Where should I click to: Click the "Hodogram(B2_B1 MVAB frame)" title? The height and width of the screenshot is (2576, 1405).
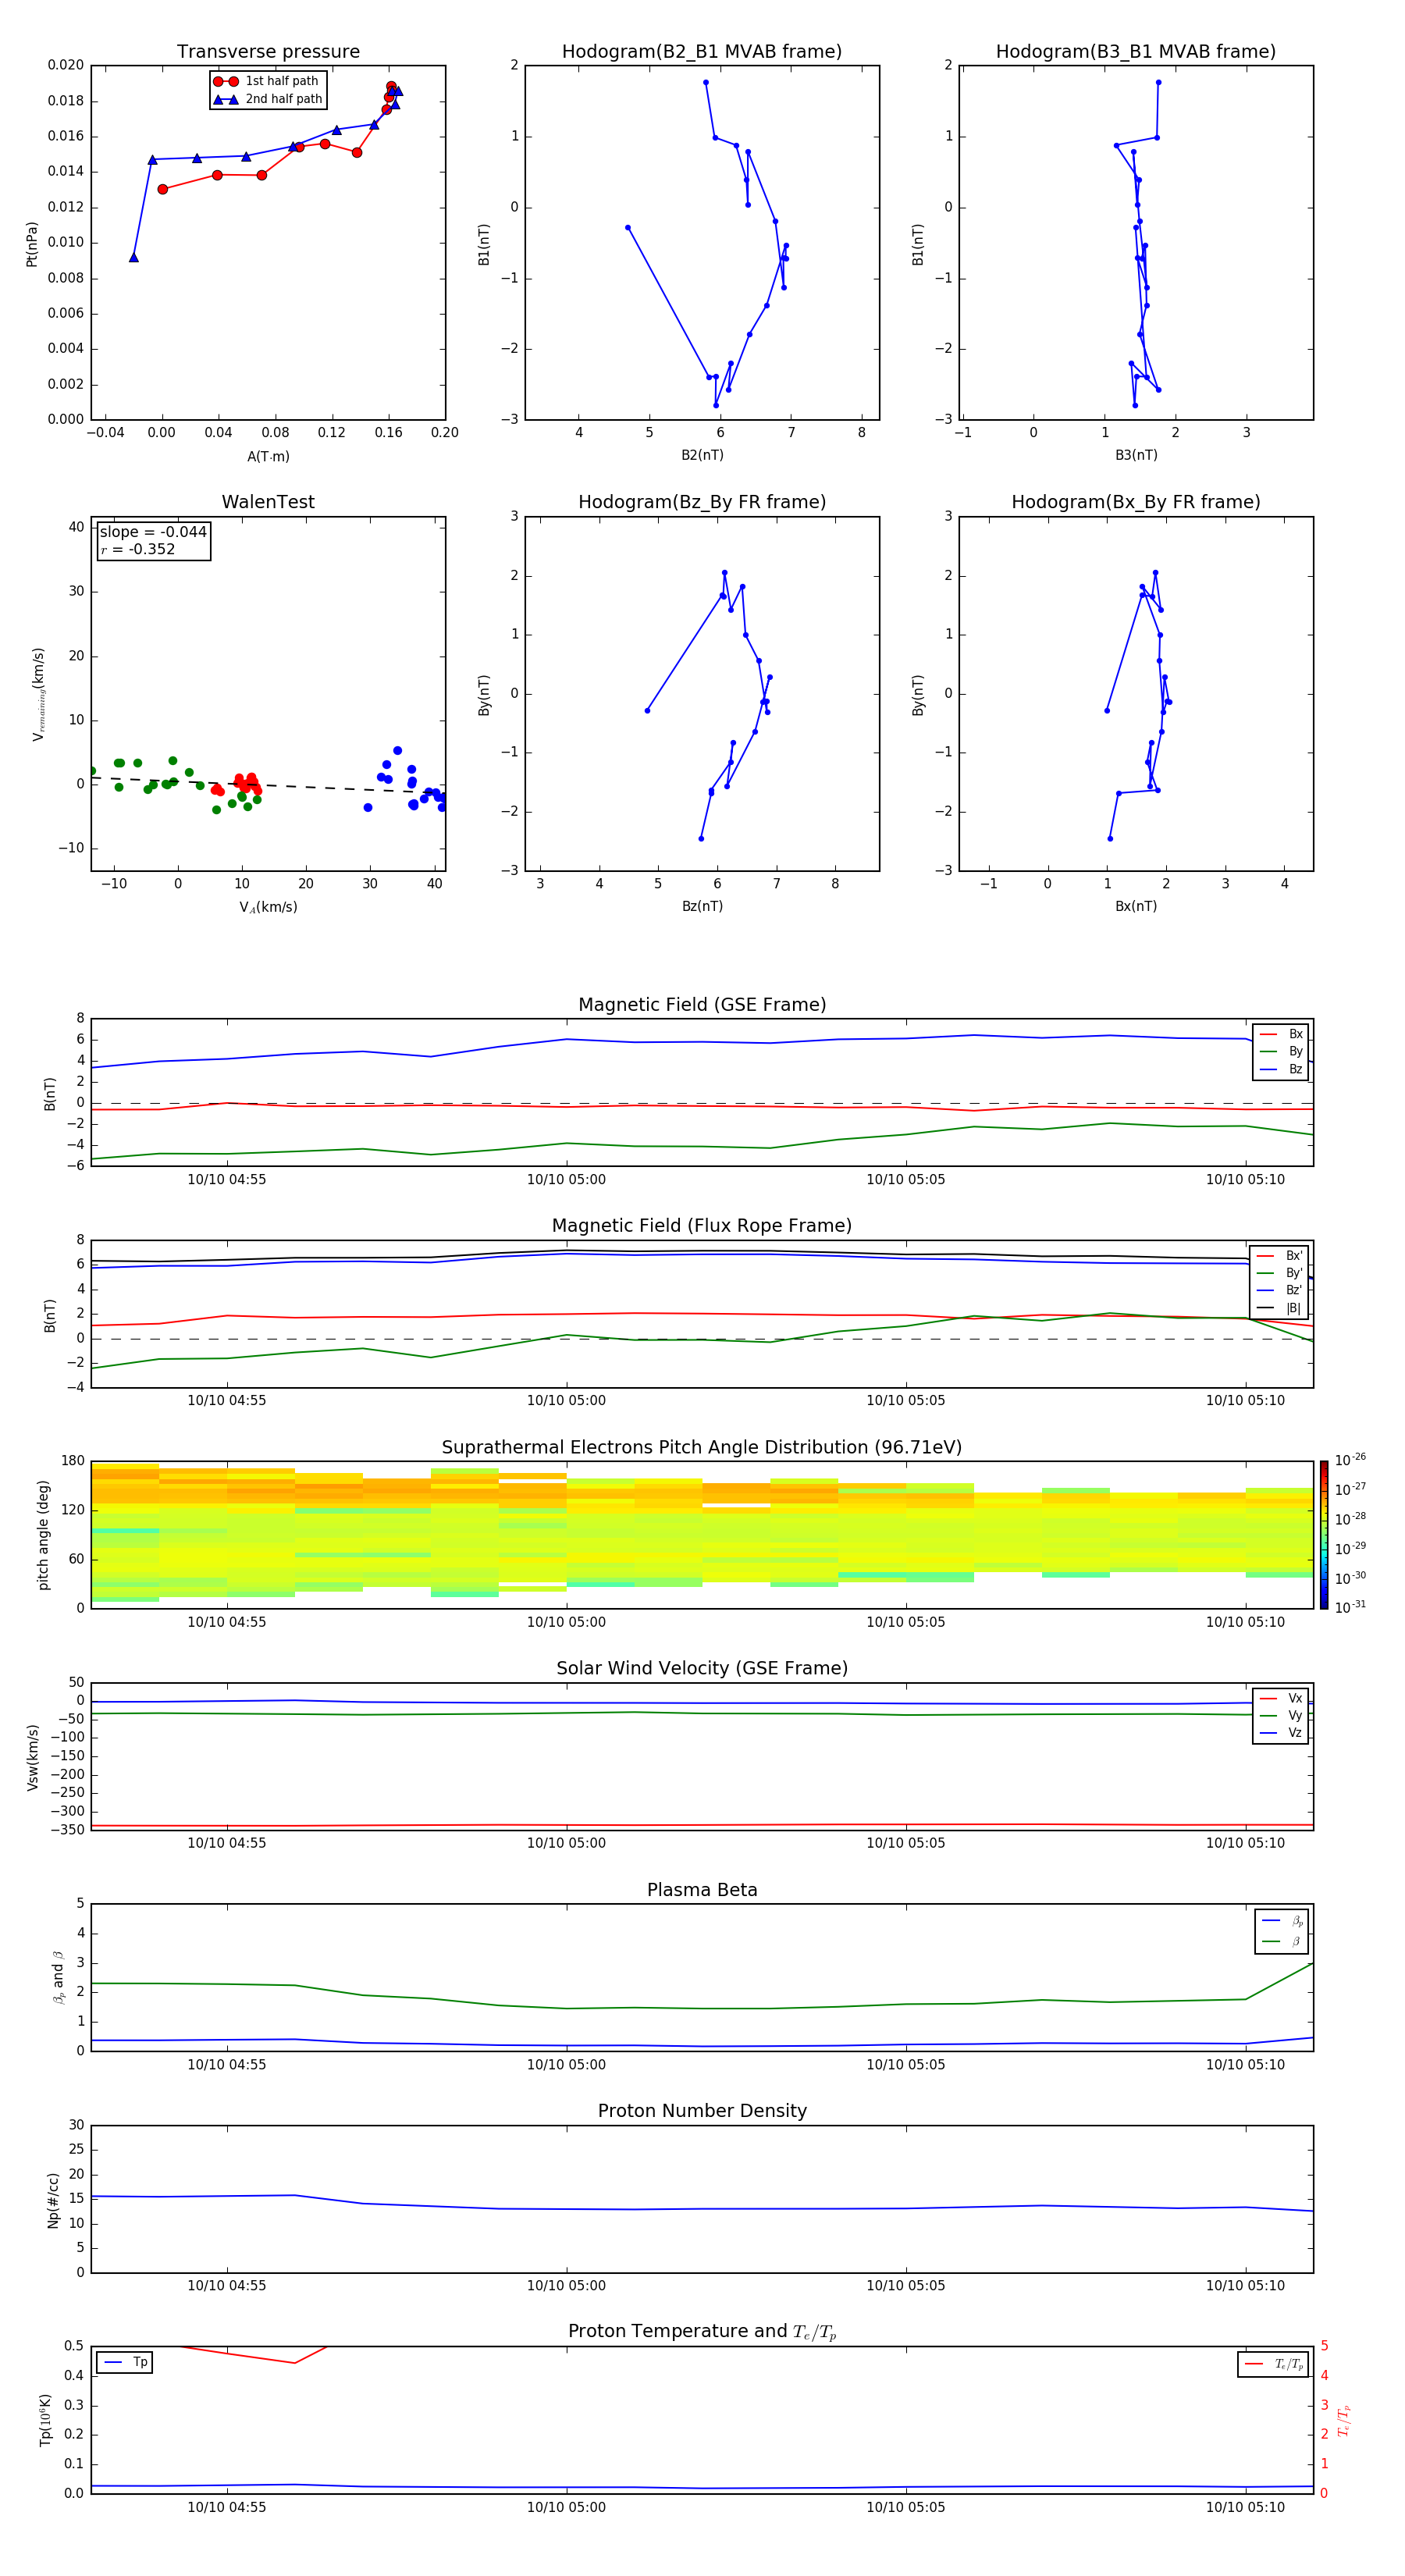(x=702, y=52)
